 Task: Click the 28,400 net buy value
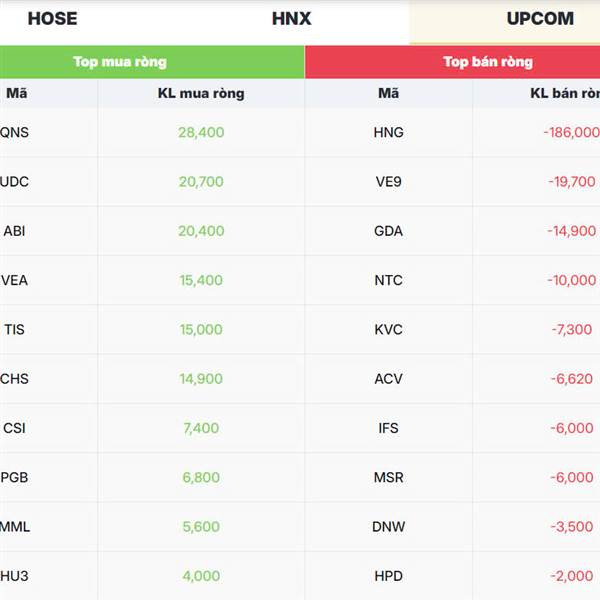click(x=201, y=132)
